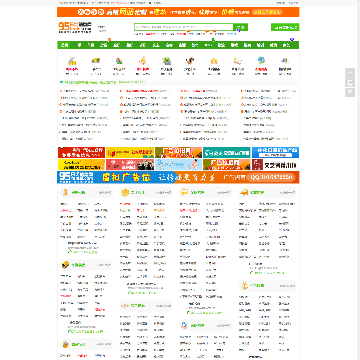The image size is (360, 360).
Task: Click the blue circular-arrows section header icon
Action: (184, 325)
